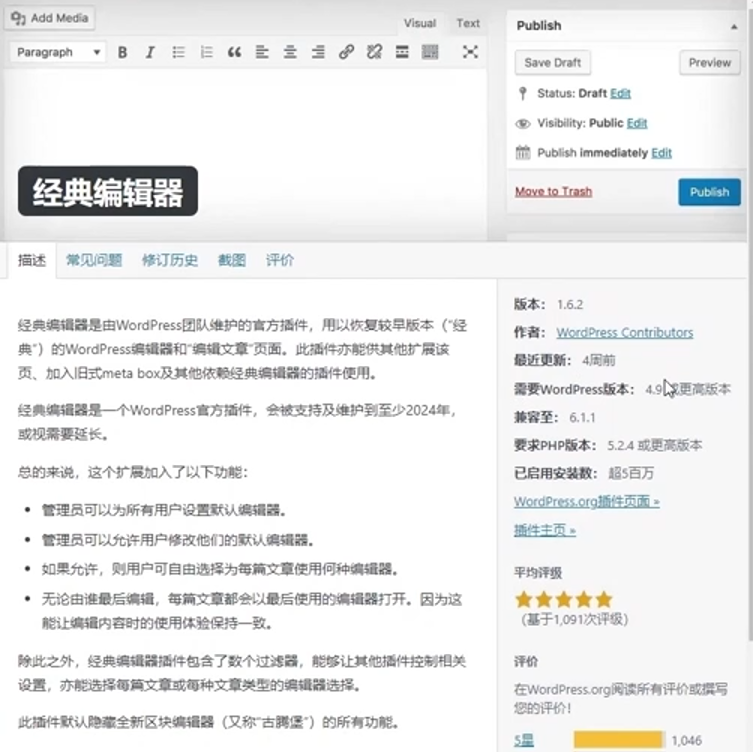The image size is (753, 752).
Task: Open the 截图 tab
Action: [232, 261]
